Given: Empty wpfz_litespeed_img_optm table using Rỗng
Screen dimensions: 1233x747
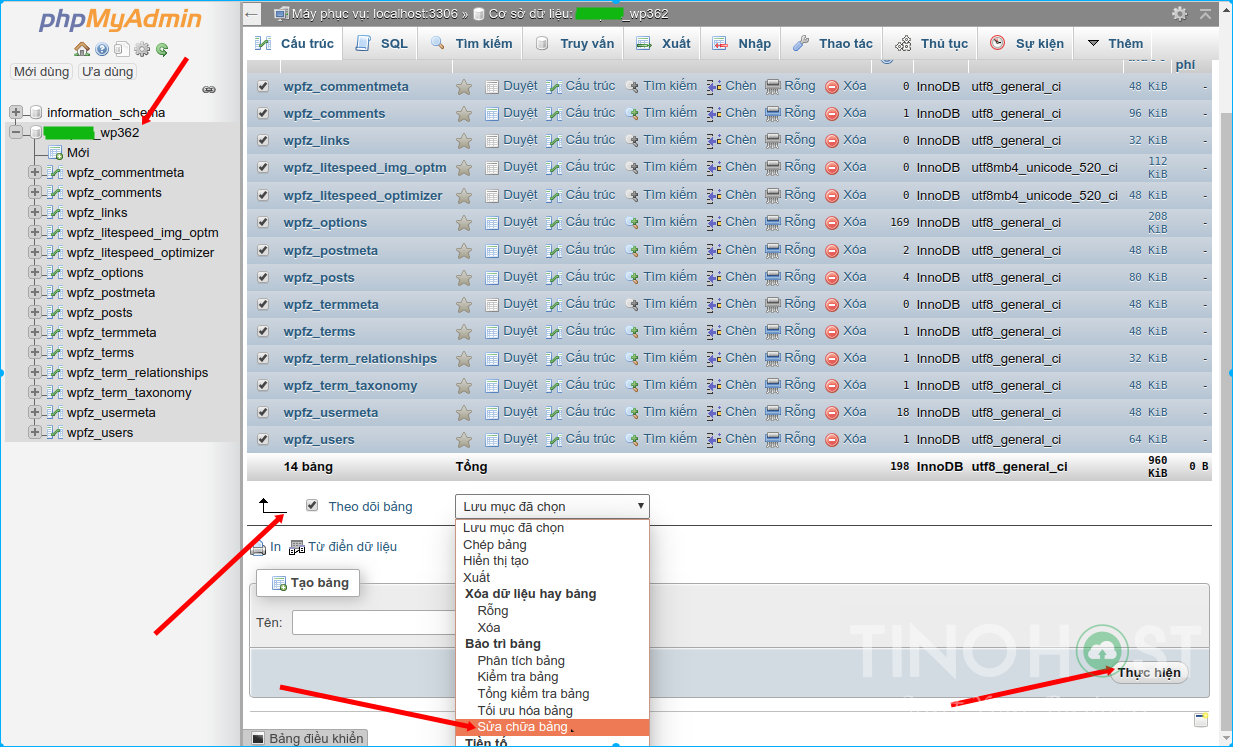Looking at the screenshot, I should [x=790, y=167].
